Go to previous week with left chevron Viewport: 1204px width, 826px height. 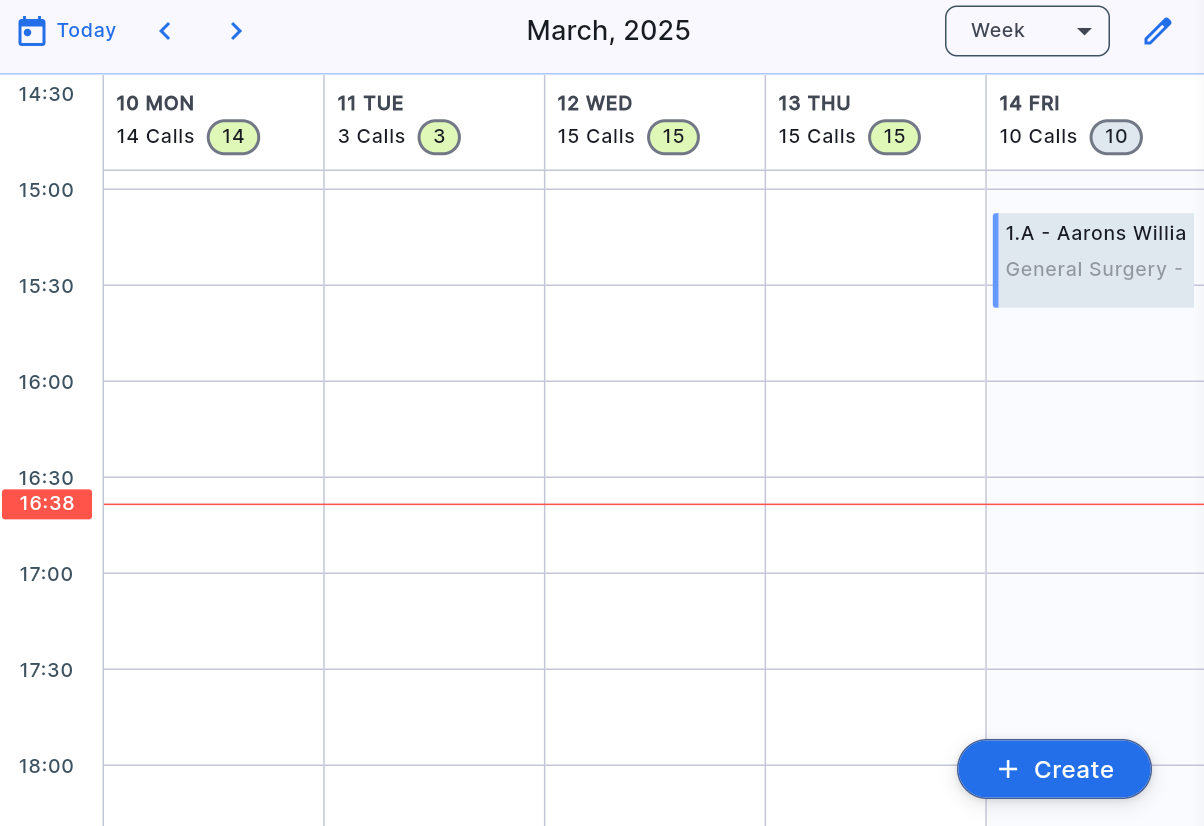tap(165, 31)
